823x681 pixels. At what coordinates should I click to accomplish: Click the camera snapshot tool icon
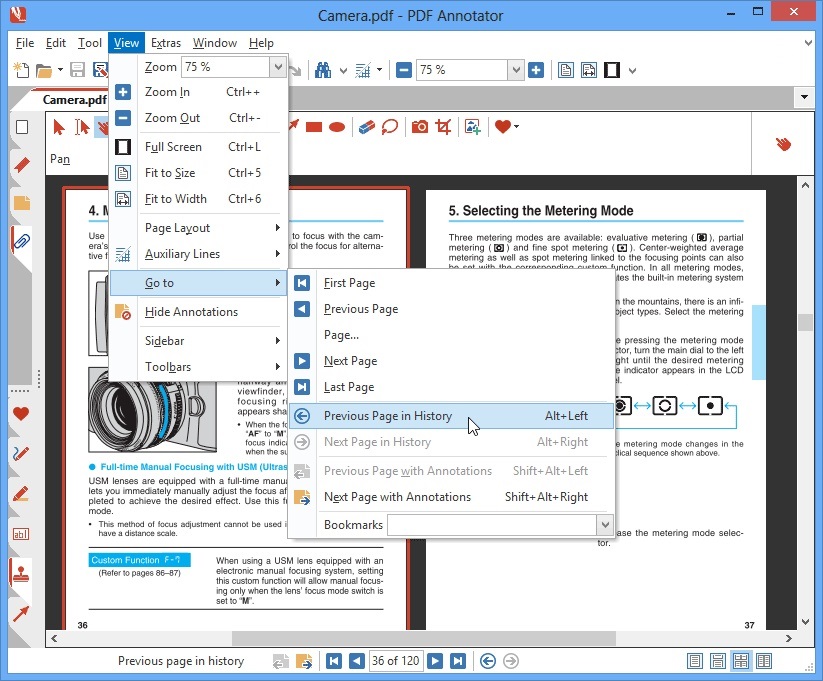click(420, 127)
